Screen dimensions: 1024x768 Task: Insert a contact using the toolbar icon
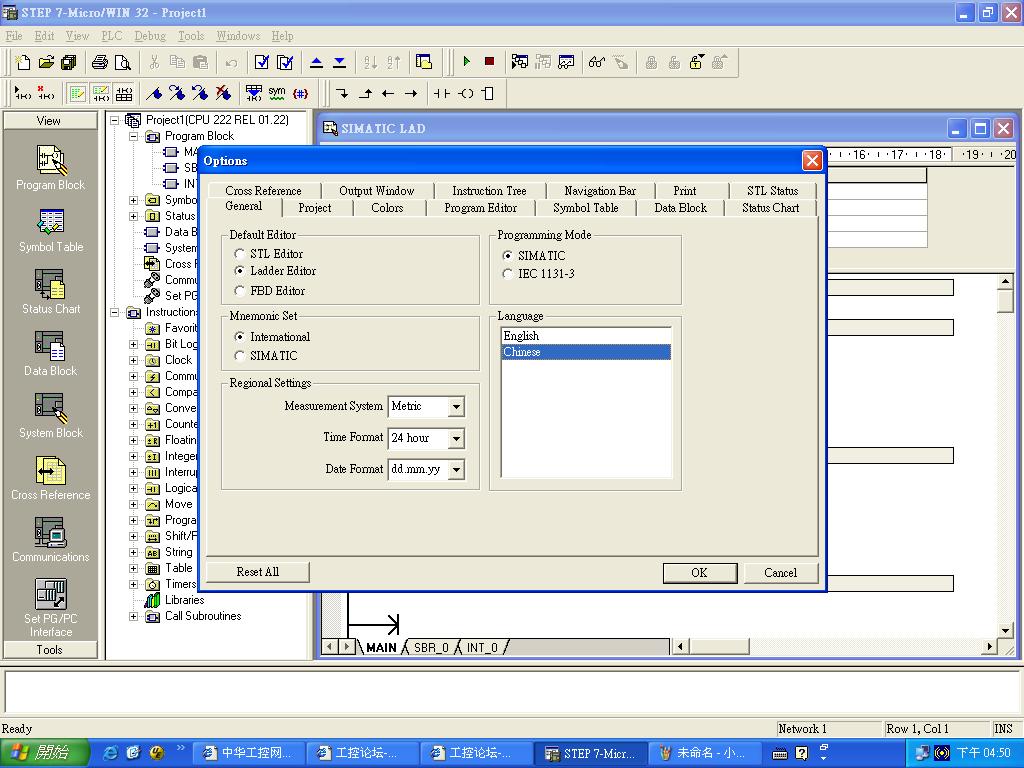(442, 93)
